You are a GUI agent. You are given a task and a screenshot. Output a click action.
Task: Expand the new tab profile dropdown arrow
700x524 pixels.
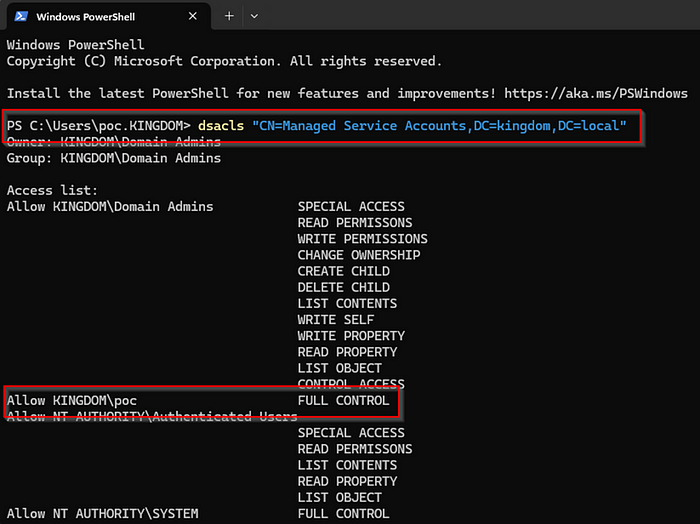(254, 17)
